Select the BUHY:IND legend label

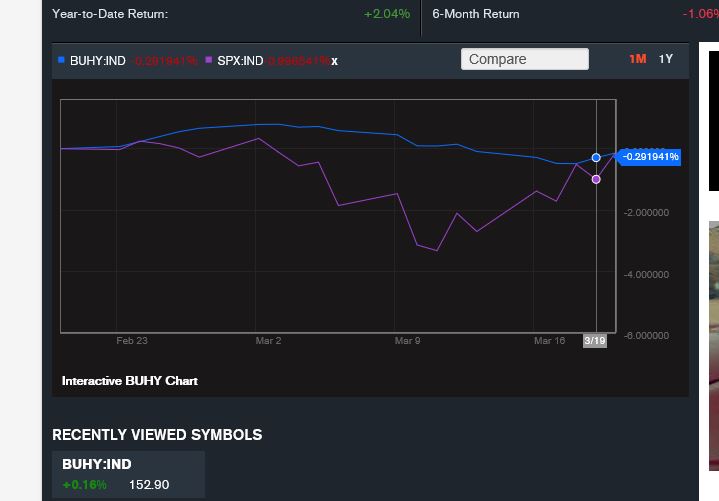point(98,61)
